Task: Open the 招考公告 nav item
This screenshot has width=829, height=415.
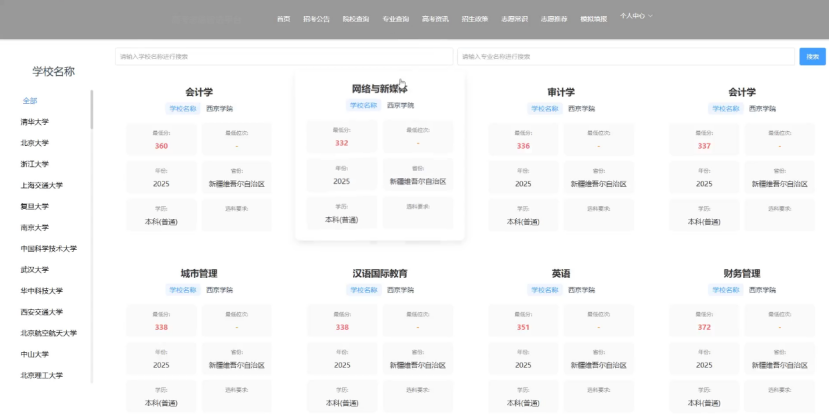Action: 316,19
